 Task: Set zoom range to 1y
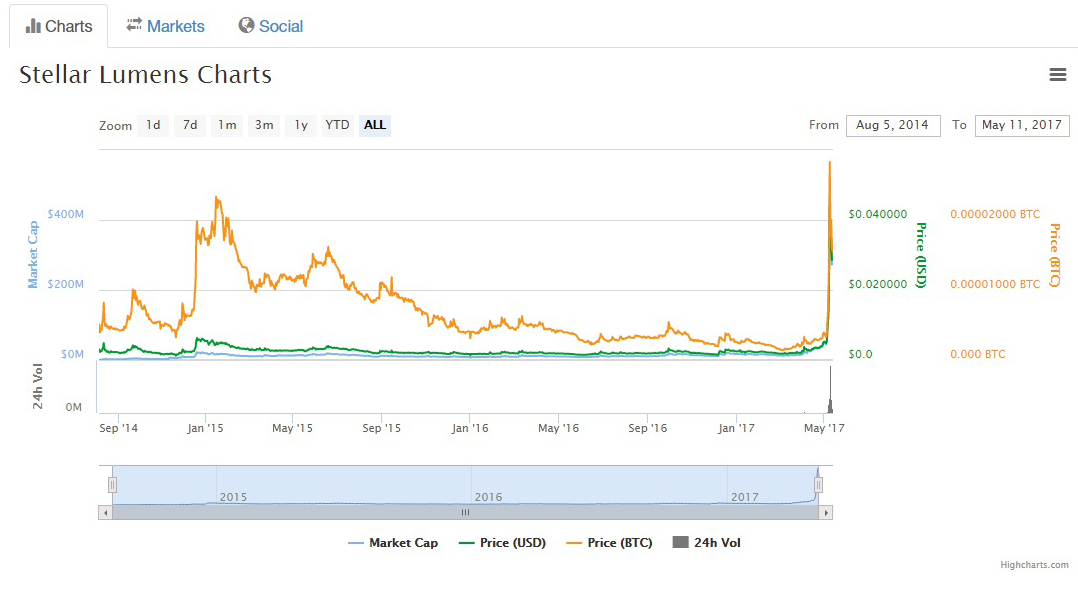click(301, 125)
